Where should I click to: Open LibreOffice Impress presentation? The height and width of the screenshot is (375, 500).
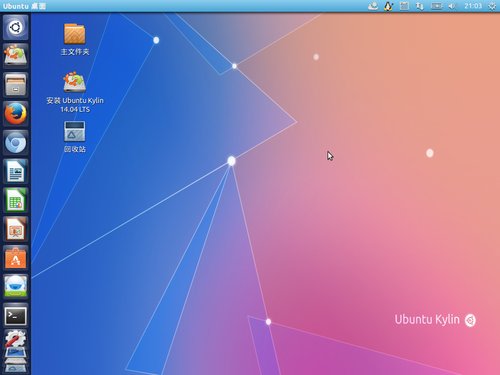[15, 229]
